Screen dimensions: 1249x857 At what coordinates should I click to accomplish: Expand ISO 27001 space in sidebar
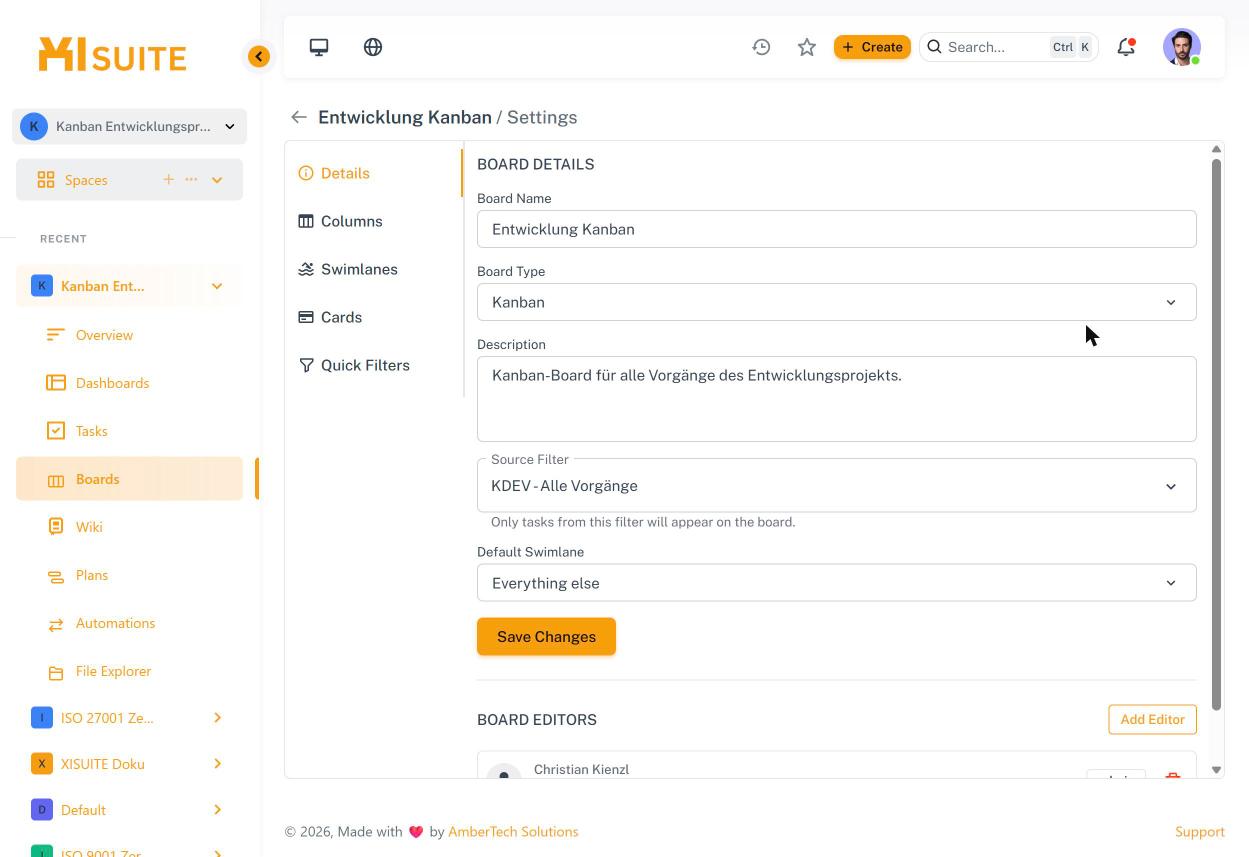coord(217,717)
